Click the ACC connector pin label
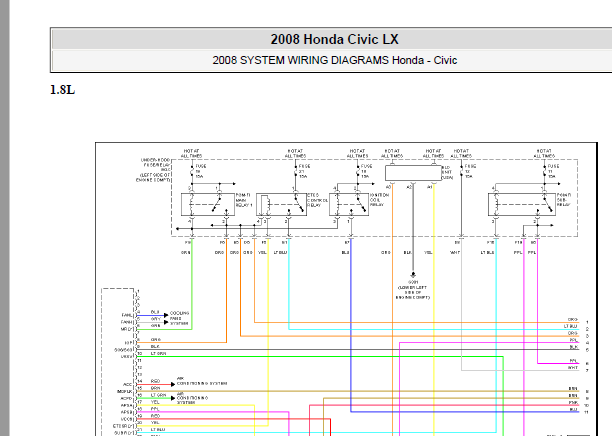 coord(128,384)
